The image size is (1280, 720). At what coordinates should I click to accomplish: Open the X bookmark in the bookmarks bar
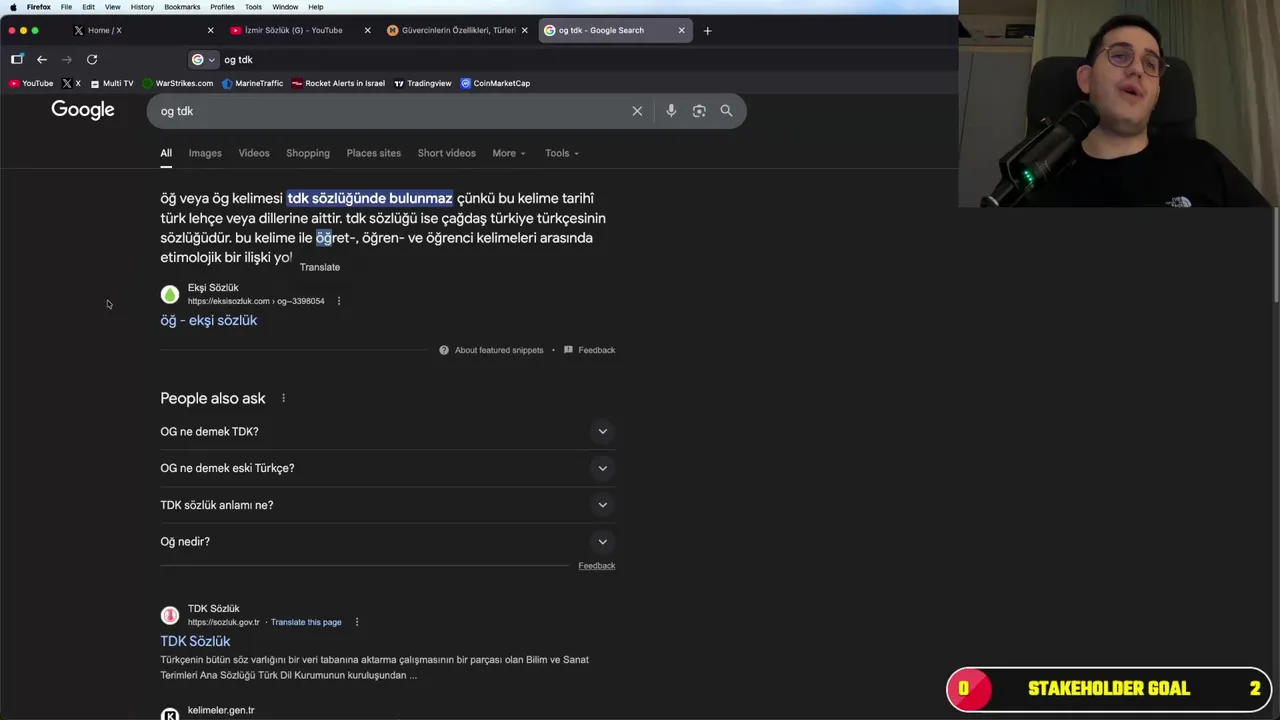71,83
